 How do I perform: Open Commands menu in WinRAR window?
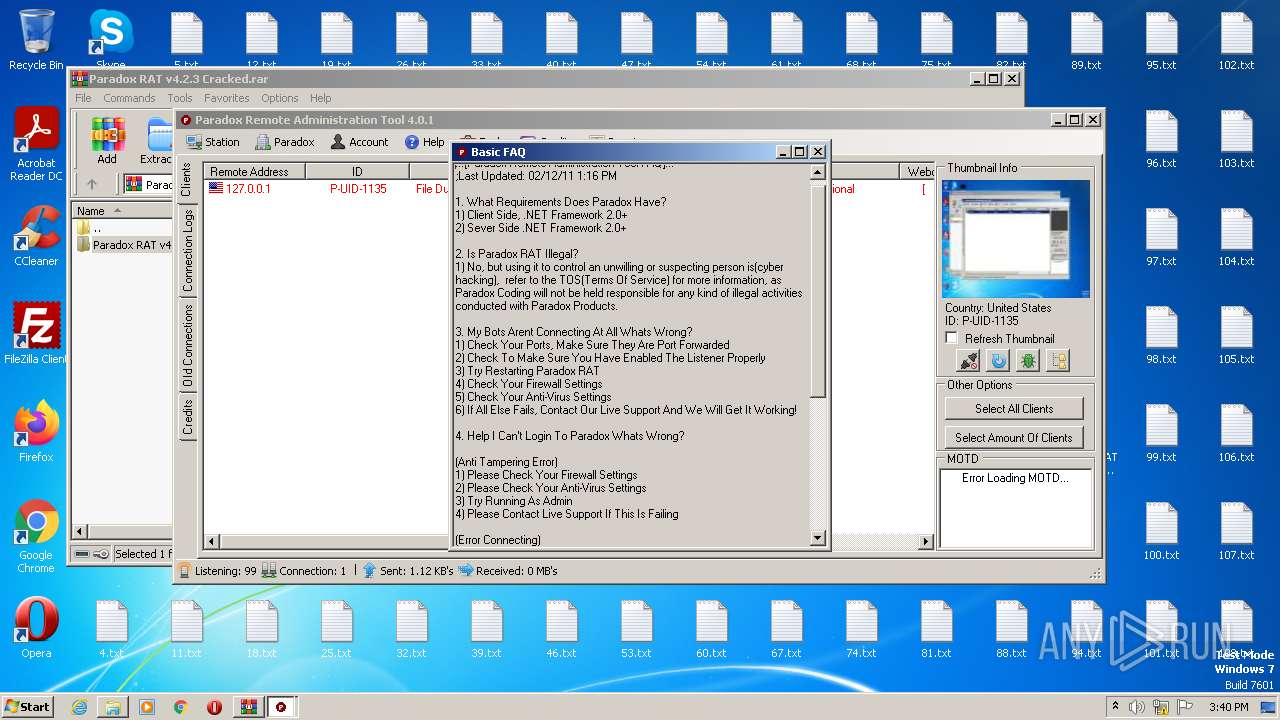tap(129, 98)
